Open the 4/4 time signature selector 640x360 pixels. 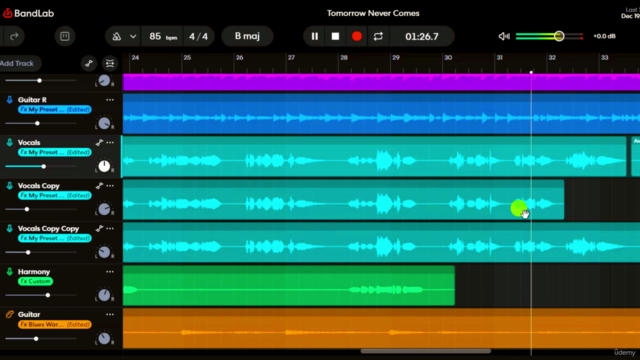198,36
